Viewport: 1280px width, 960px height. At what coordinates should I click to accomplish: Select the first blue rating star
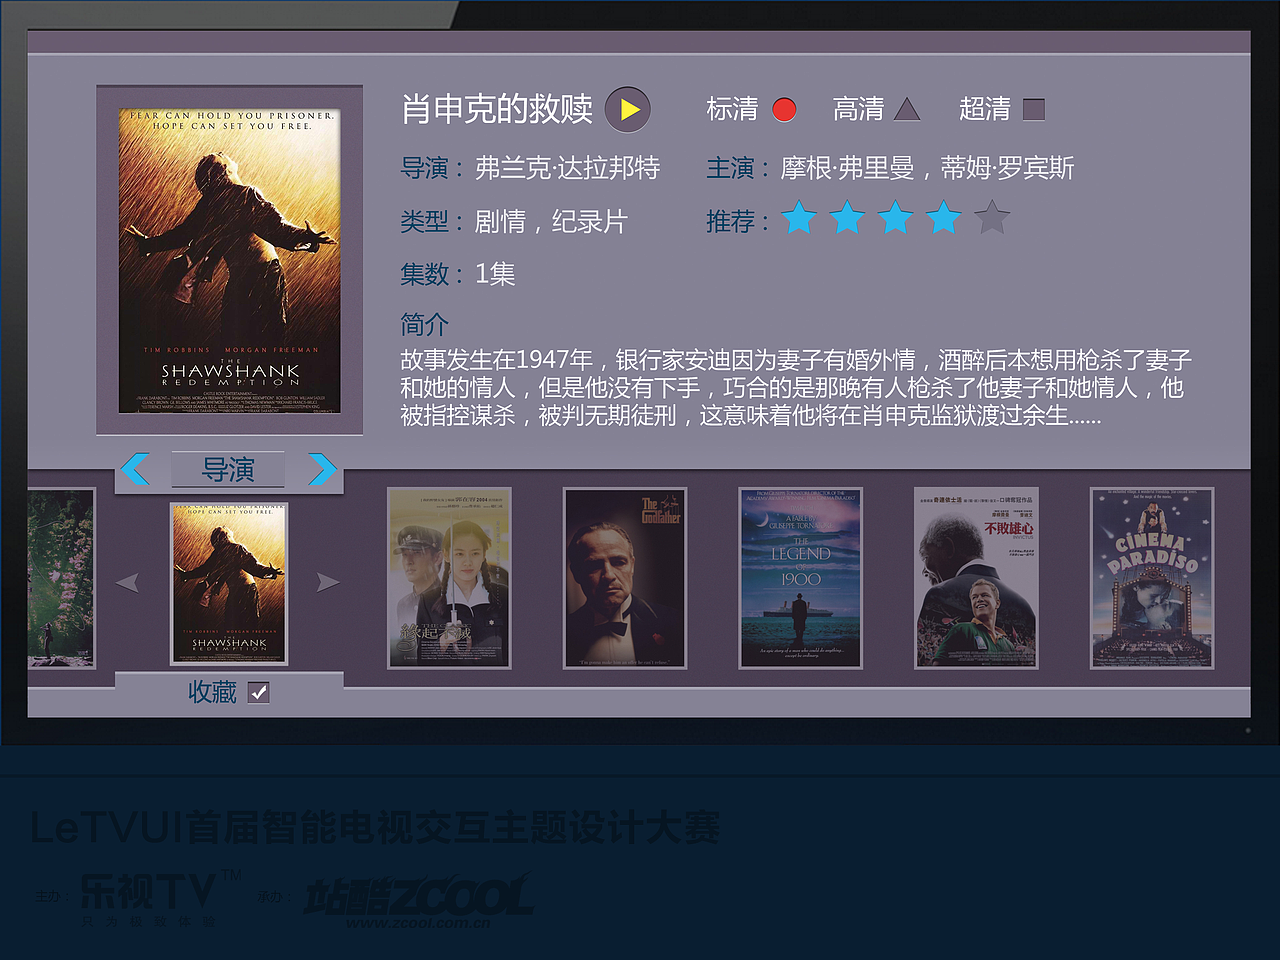(x=800, y=218)
